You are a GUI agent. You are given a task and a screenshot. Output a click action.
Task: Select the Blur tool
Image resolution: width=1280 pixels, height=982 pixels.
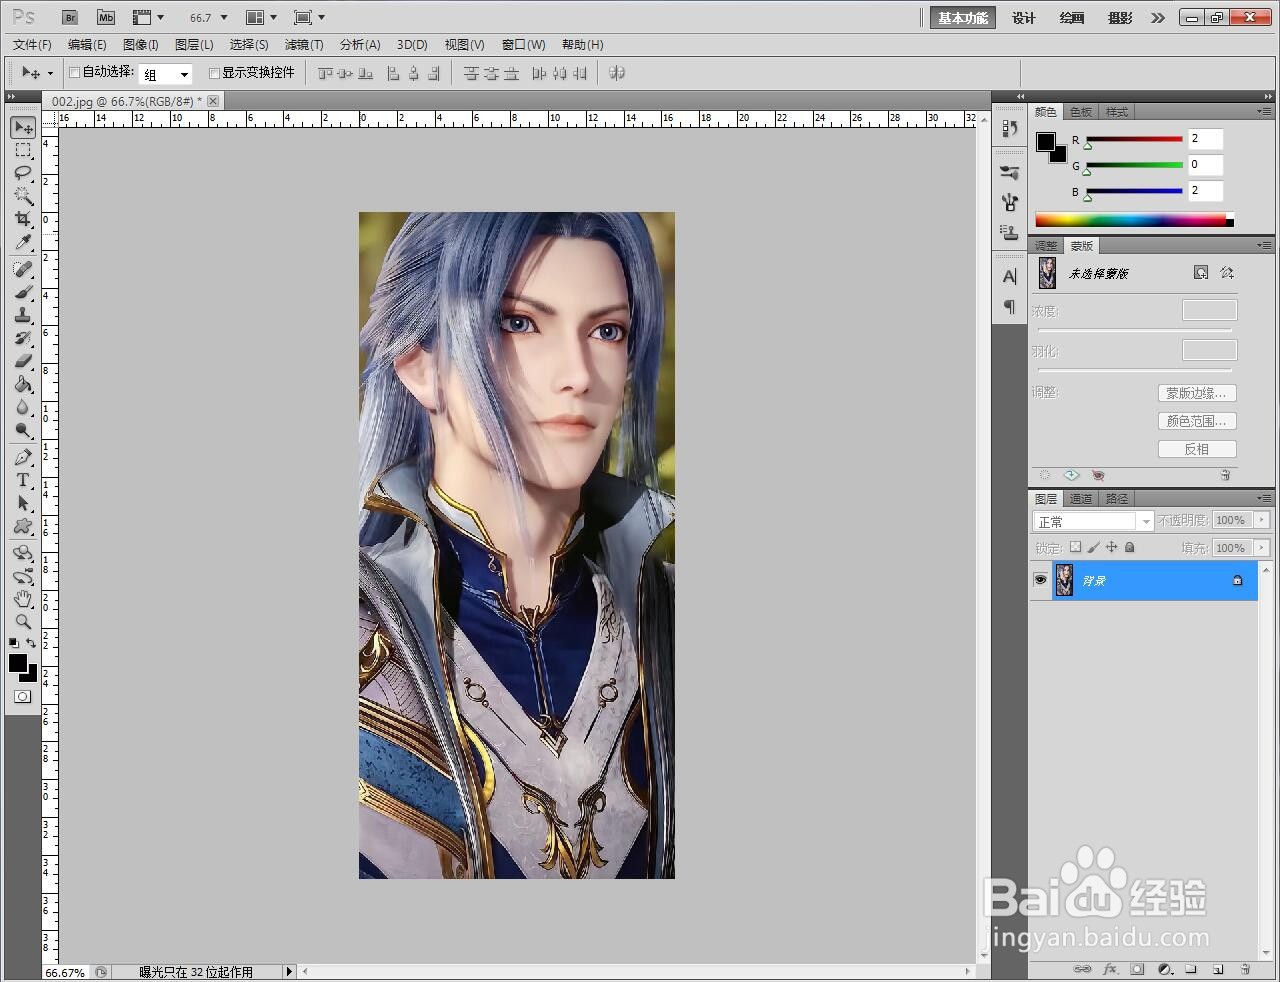23,407
